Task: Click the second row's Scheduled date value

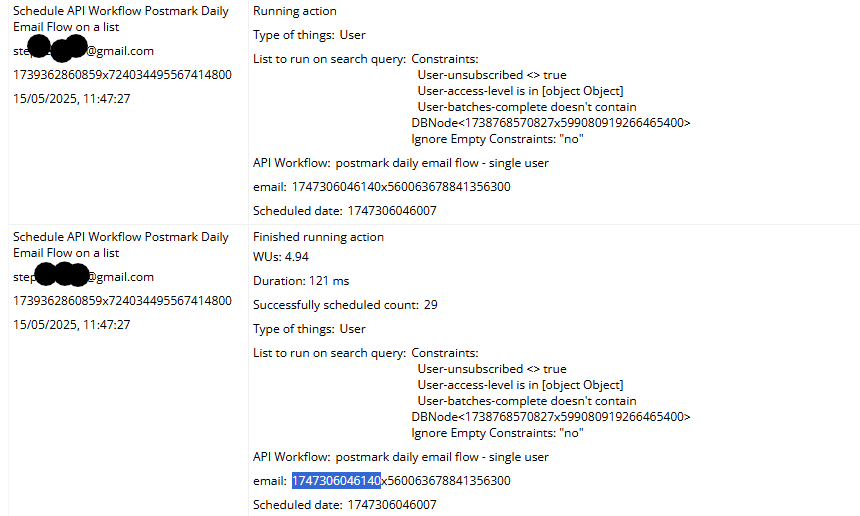Action: point(392,504)
